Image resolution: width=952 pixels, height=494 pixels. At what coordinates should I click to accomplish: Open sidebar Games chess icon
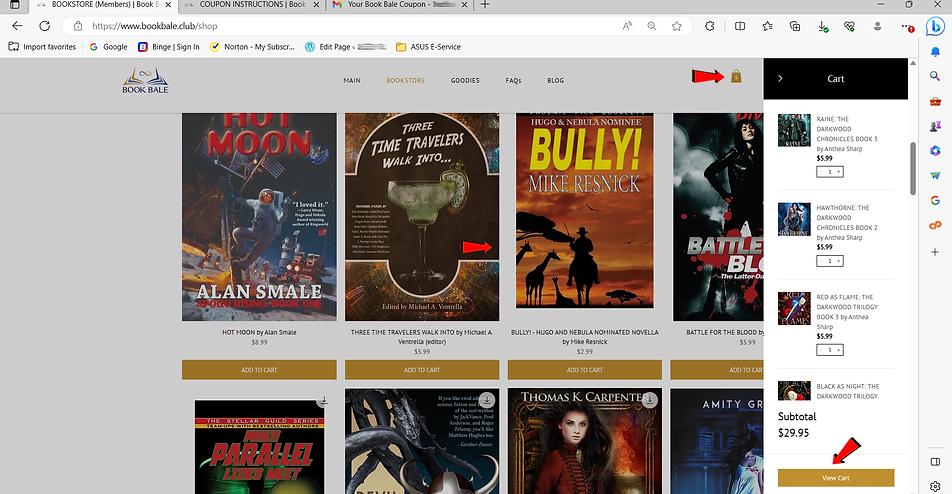[x=935, y=126]
